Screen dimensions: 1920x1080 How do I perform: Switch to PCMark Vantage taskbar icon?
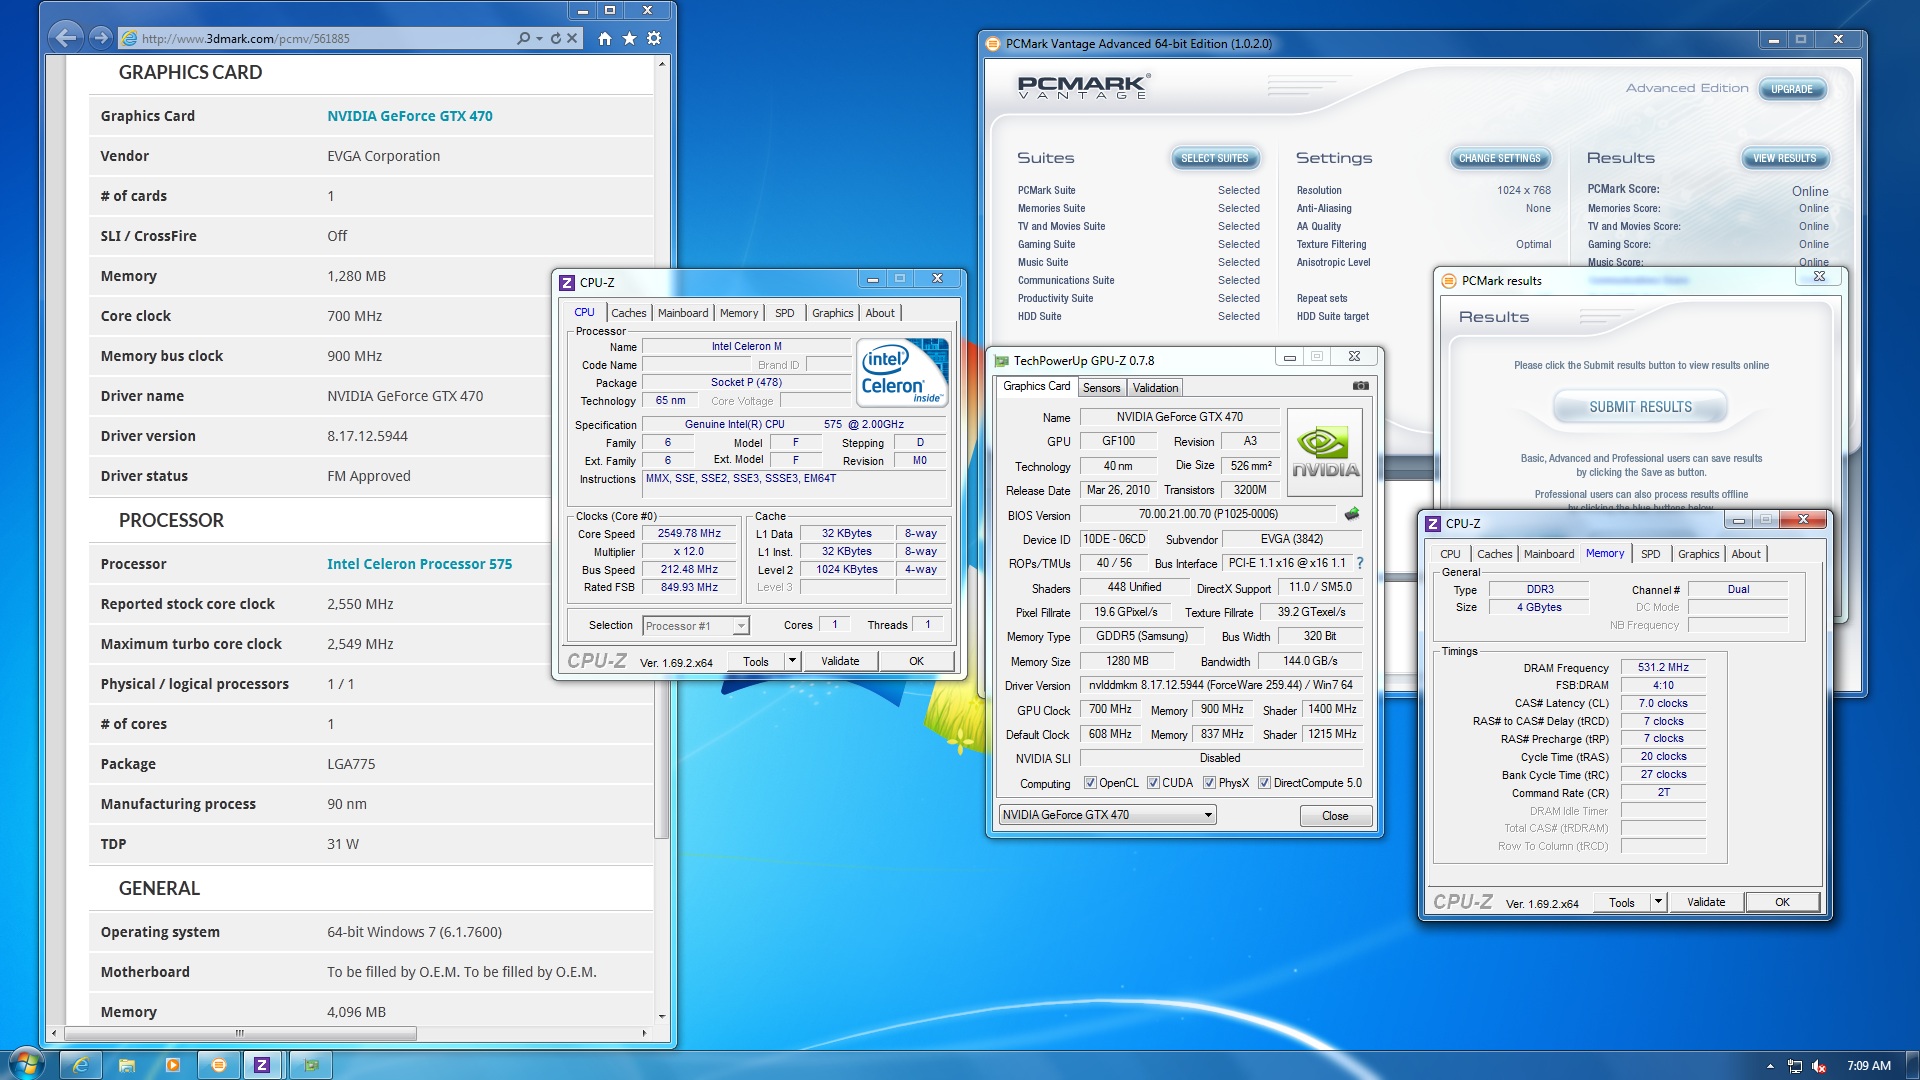pos(219,1065)
